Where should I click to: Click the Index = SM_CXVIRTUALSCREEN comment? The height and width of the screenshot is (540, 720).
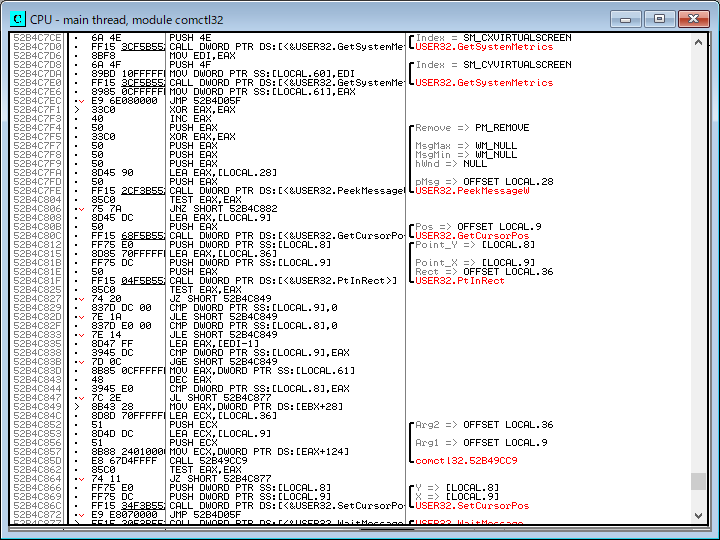pyautogui.click(x=494, y=38)
